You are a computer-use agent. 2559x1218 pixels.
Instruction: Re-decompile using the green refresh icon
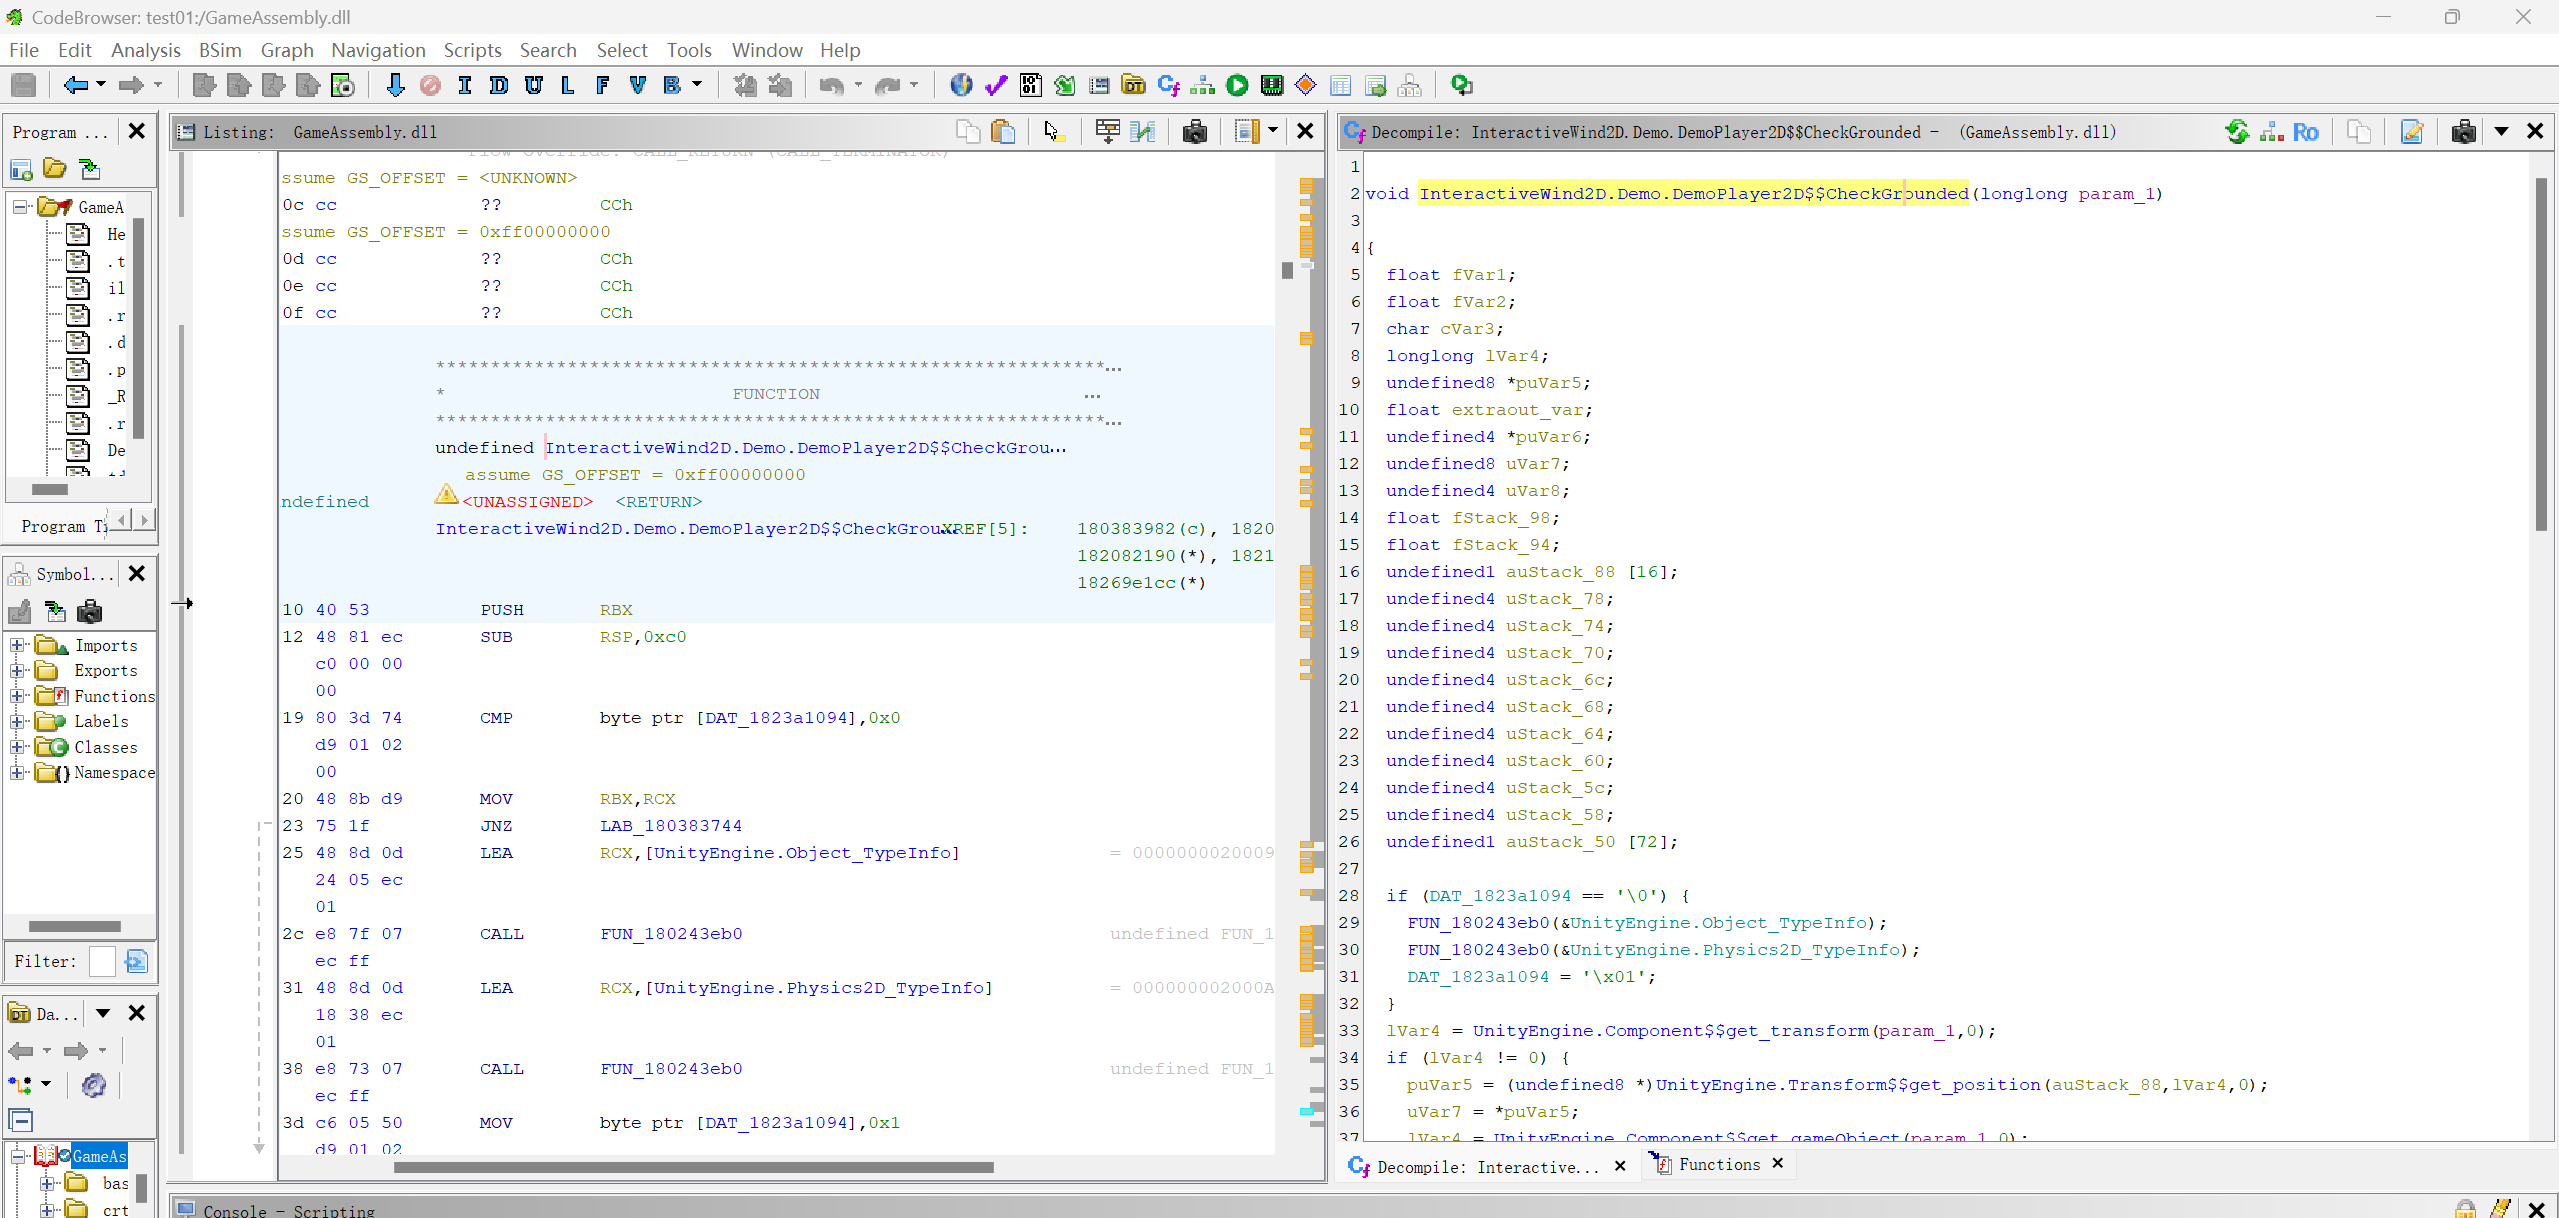coord(2236,131)
